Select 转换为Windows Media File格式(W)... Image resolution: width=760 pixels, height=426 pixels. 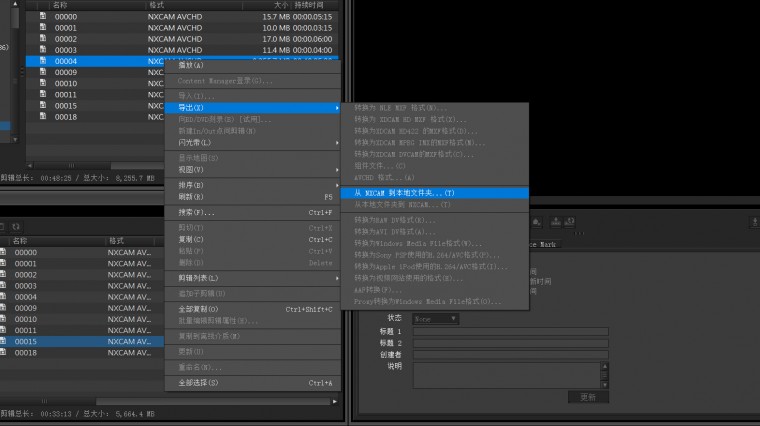434,243
